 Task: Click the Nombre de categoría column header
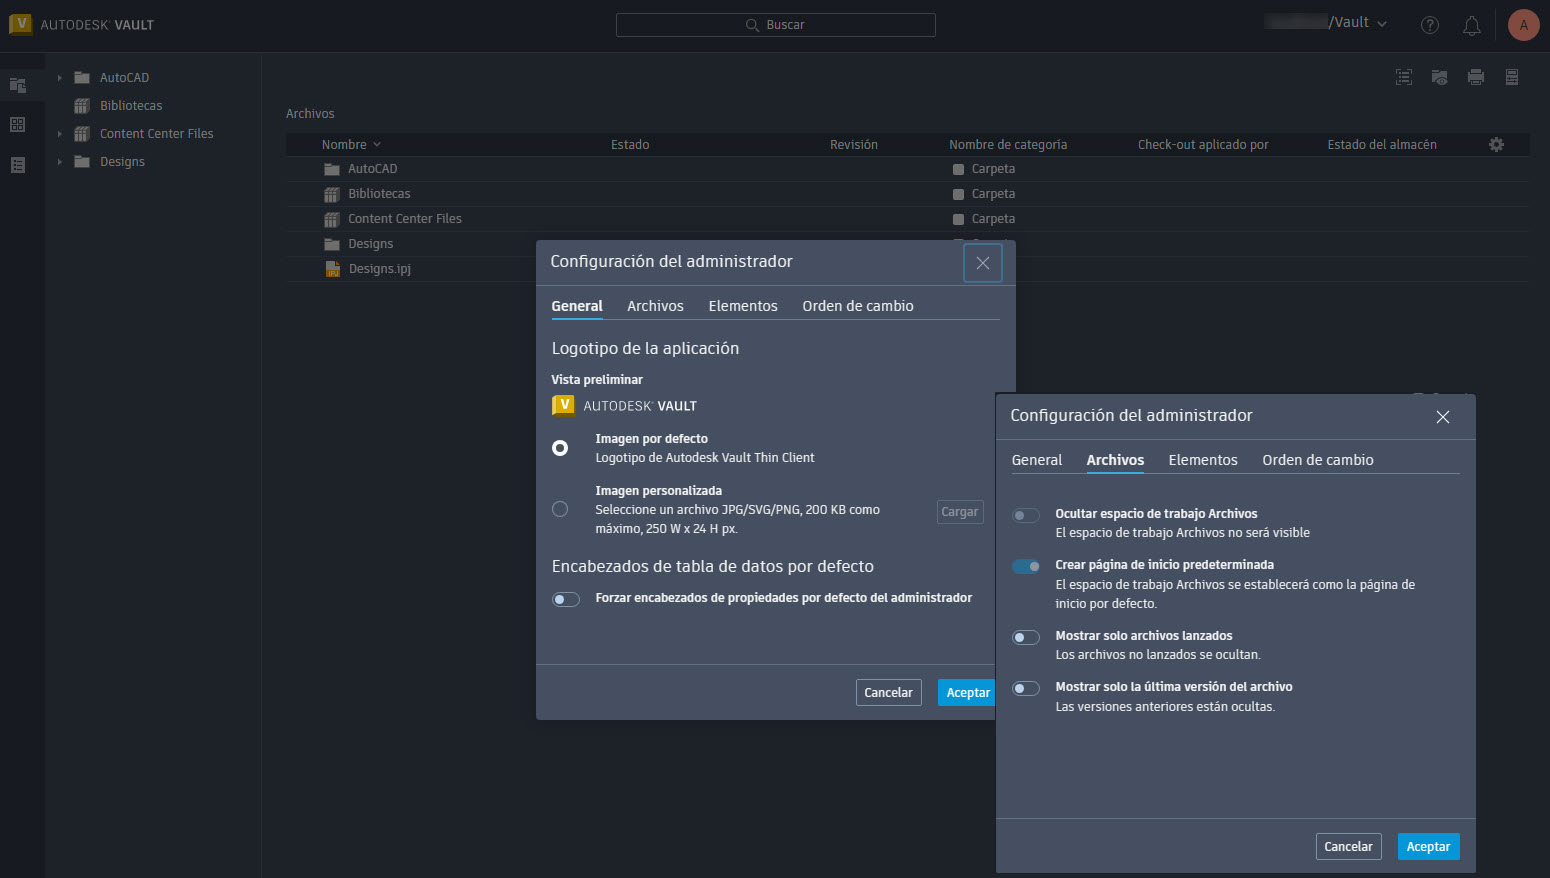coord(1008,145)
